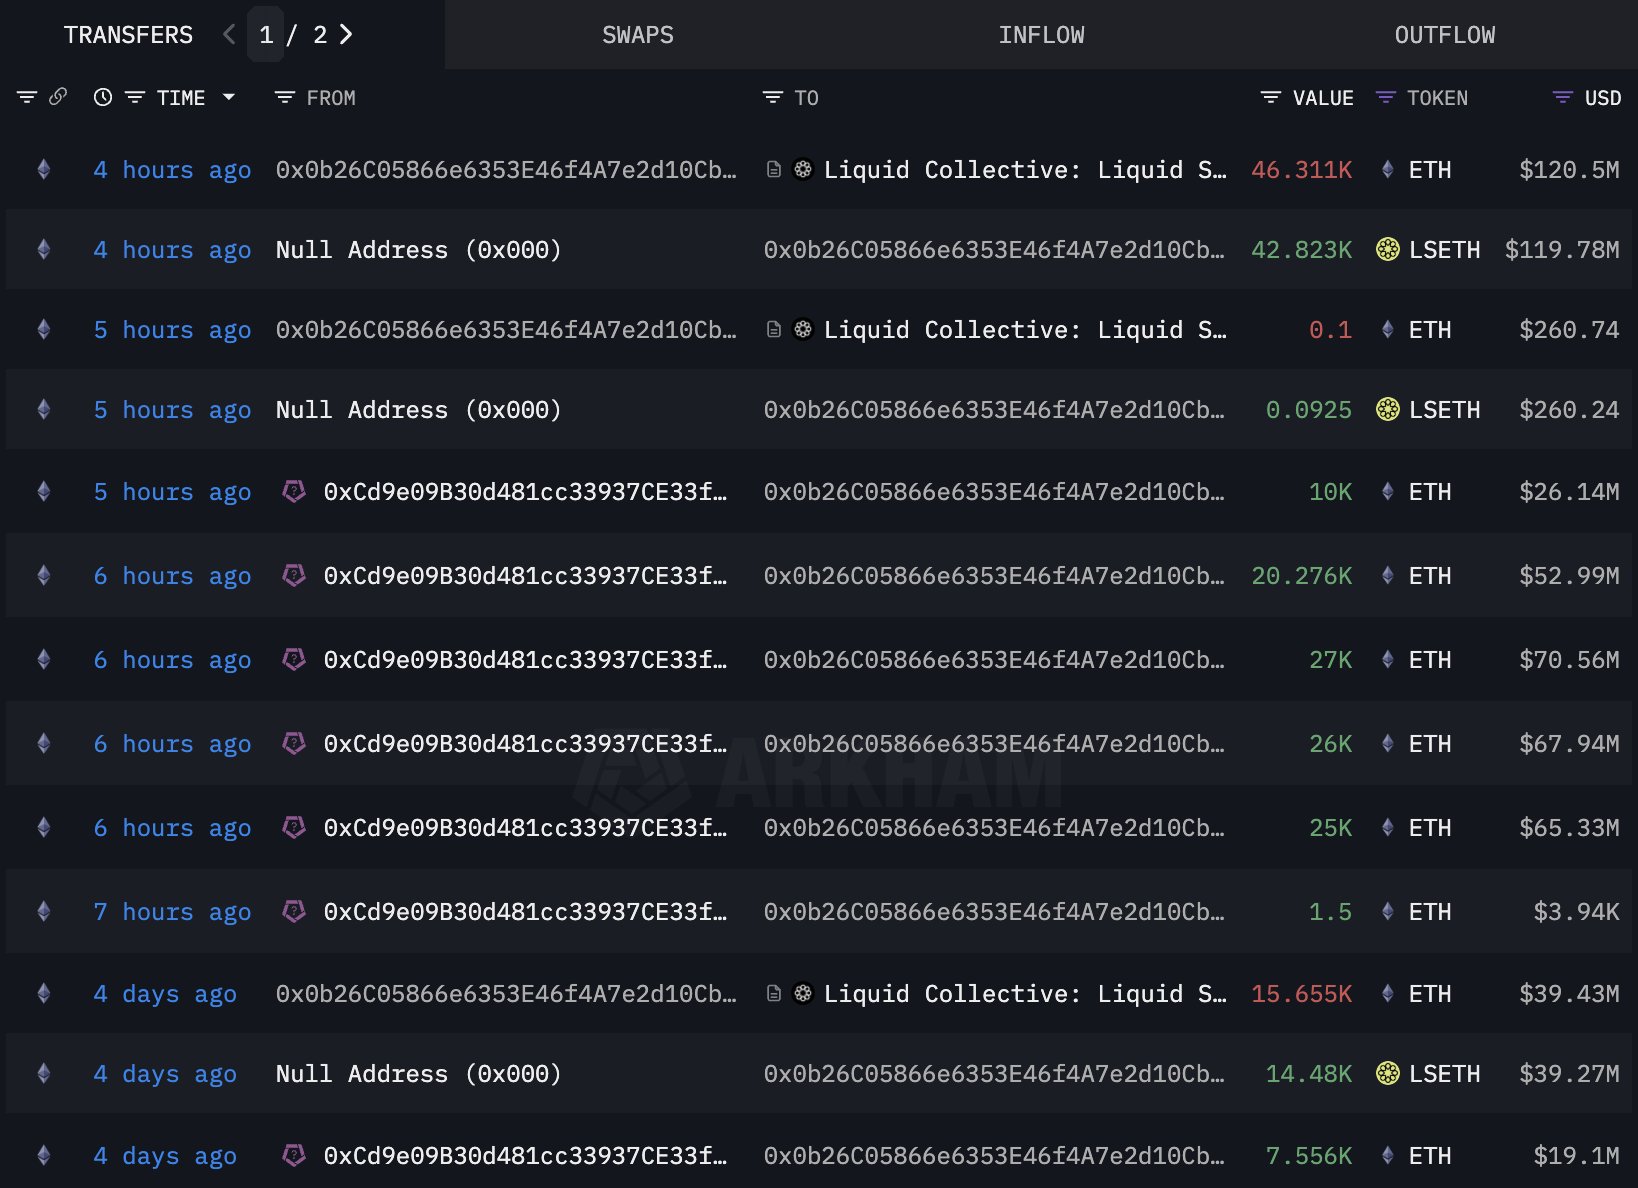This screenshot has height=1188, width=1638.
Task: Click the LSETH token icon in the second row
Action: point(1388,250)
